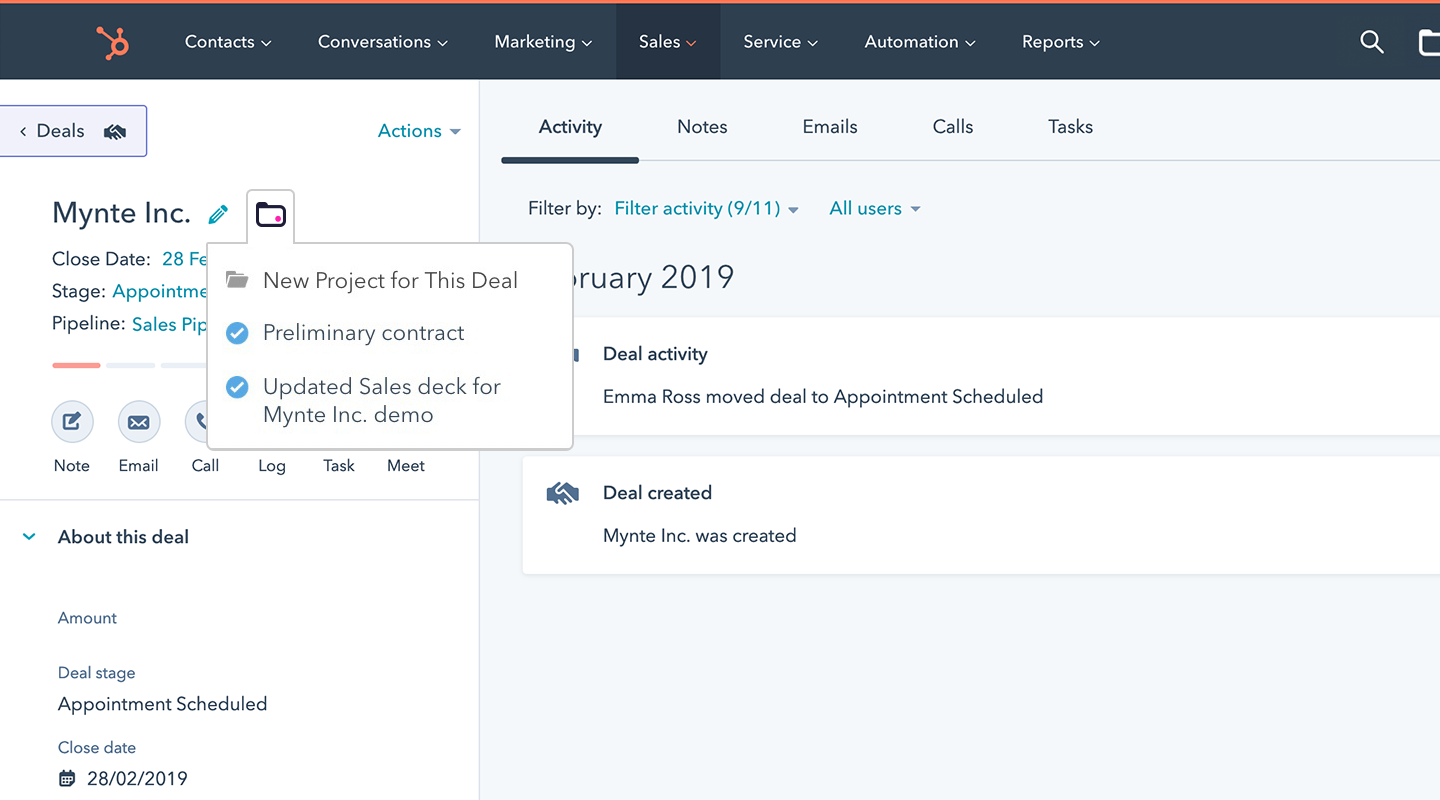Click the Task action label
This screenshot has height=800, width=1440.
(x=339, y=466)
